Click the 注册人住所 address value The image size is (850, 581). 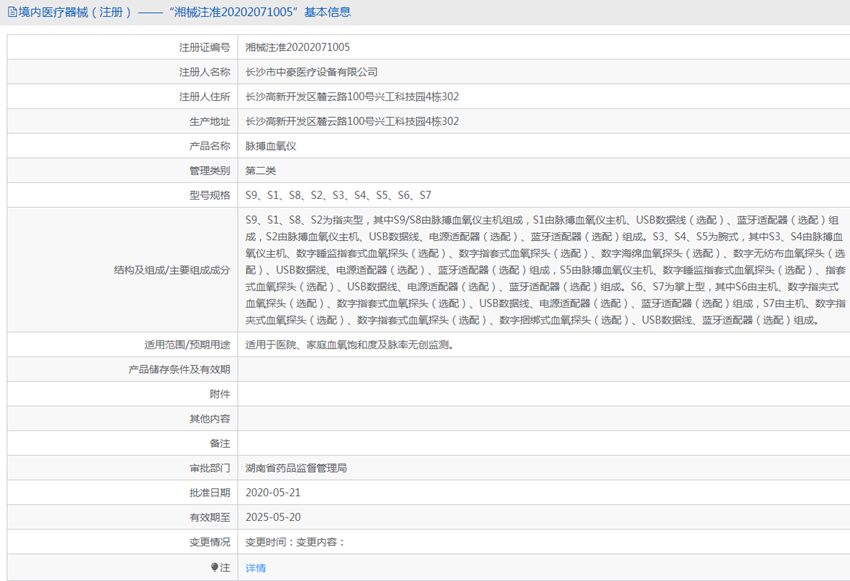[352, 97]
